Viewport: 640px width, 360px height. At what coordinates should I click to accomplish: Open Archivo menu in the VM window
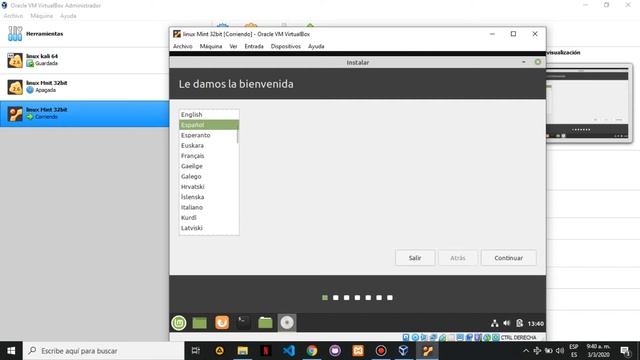coord(182,46)
